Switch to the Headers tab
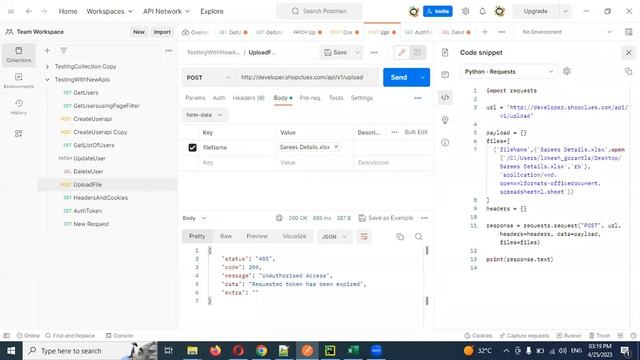Viewport: 640px width, 360px height. pos(249,98)
